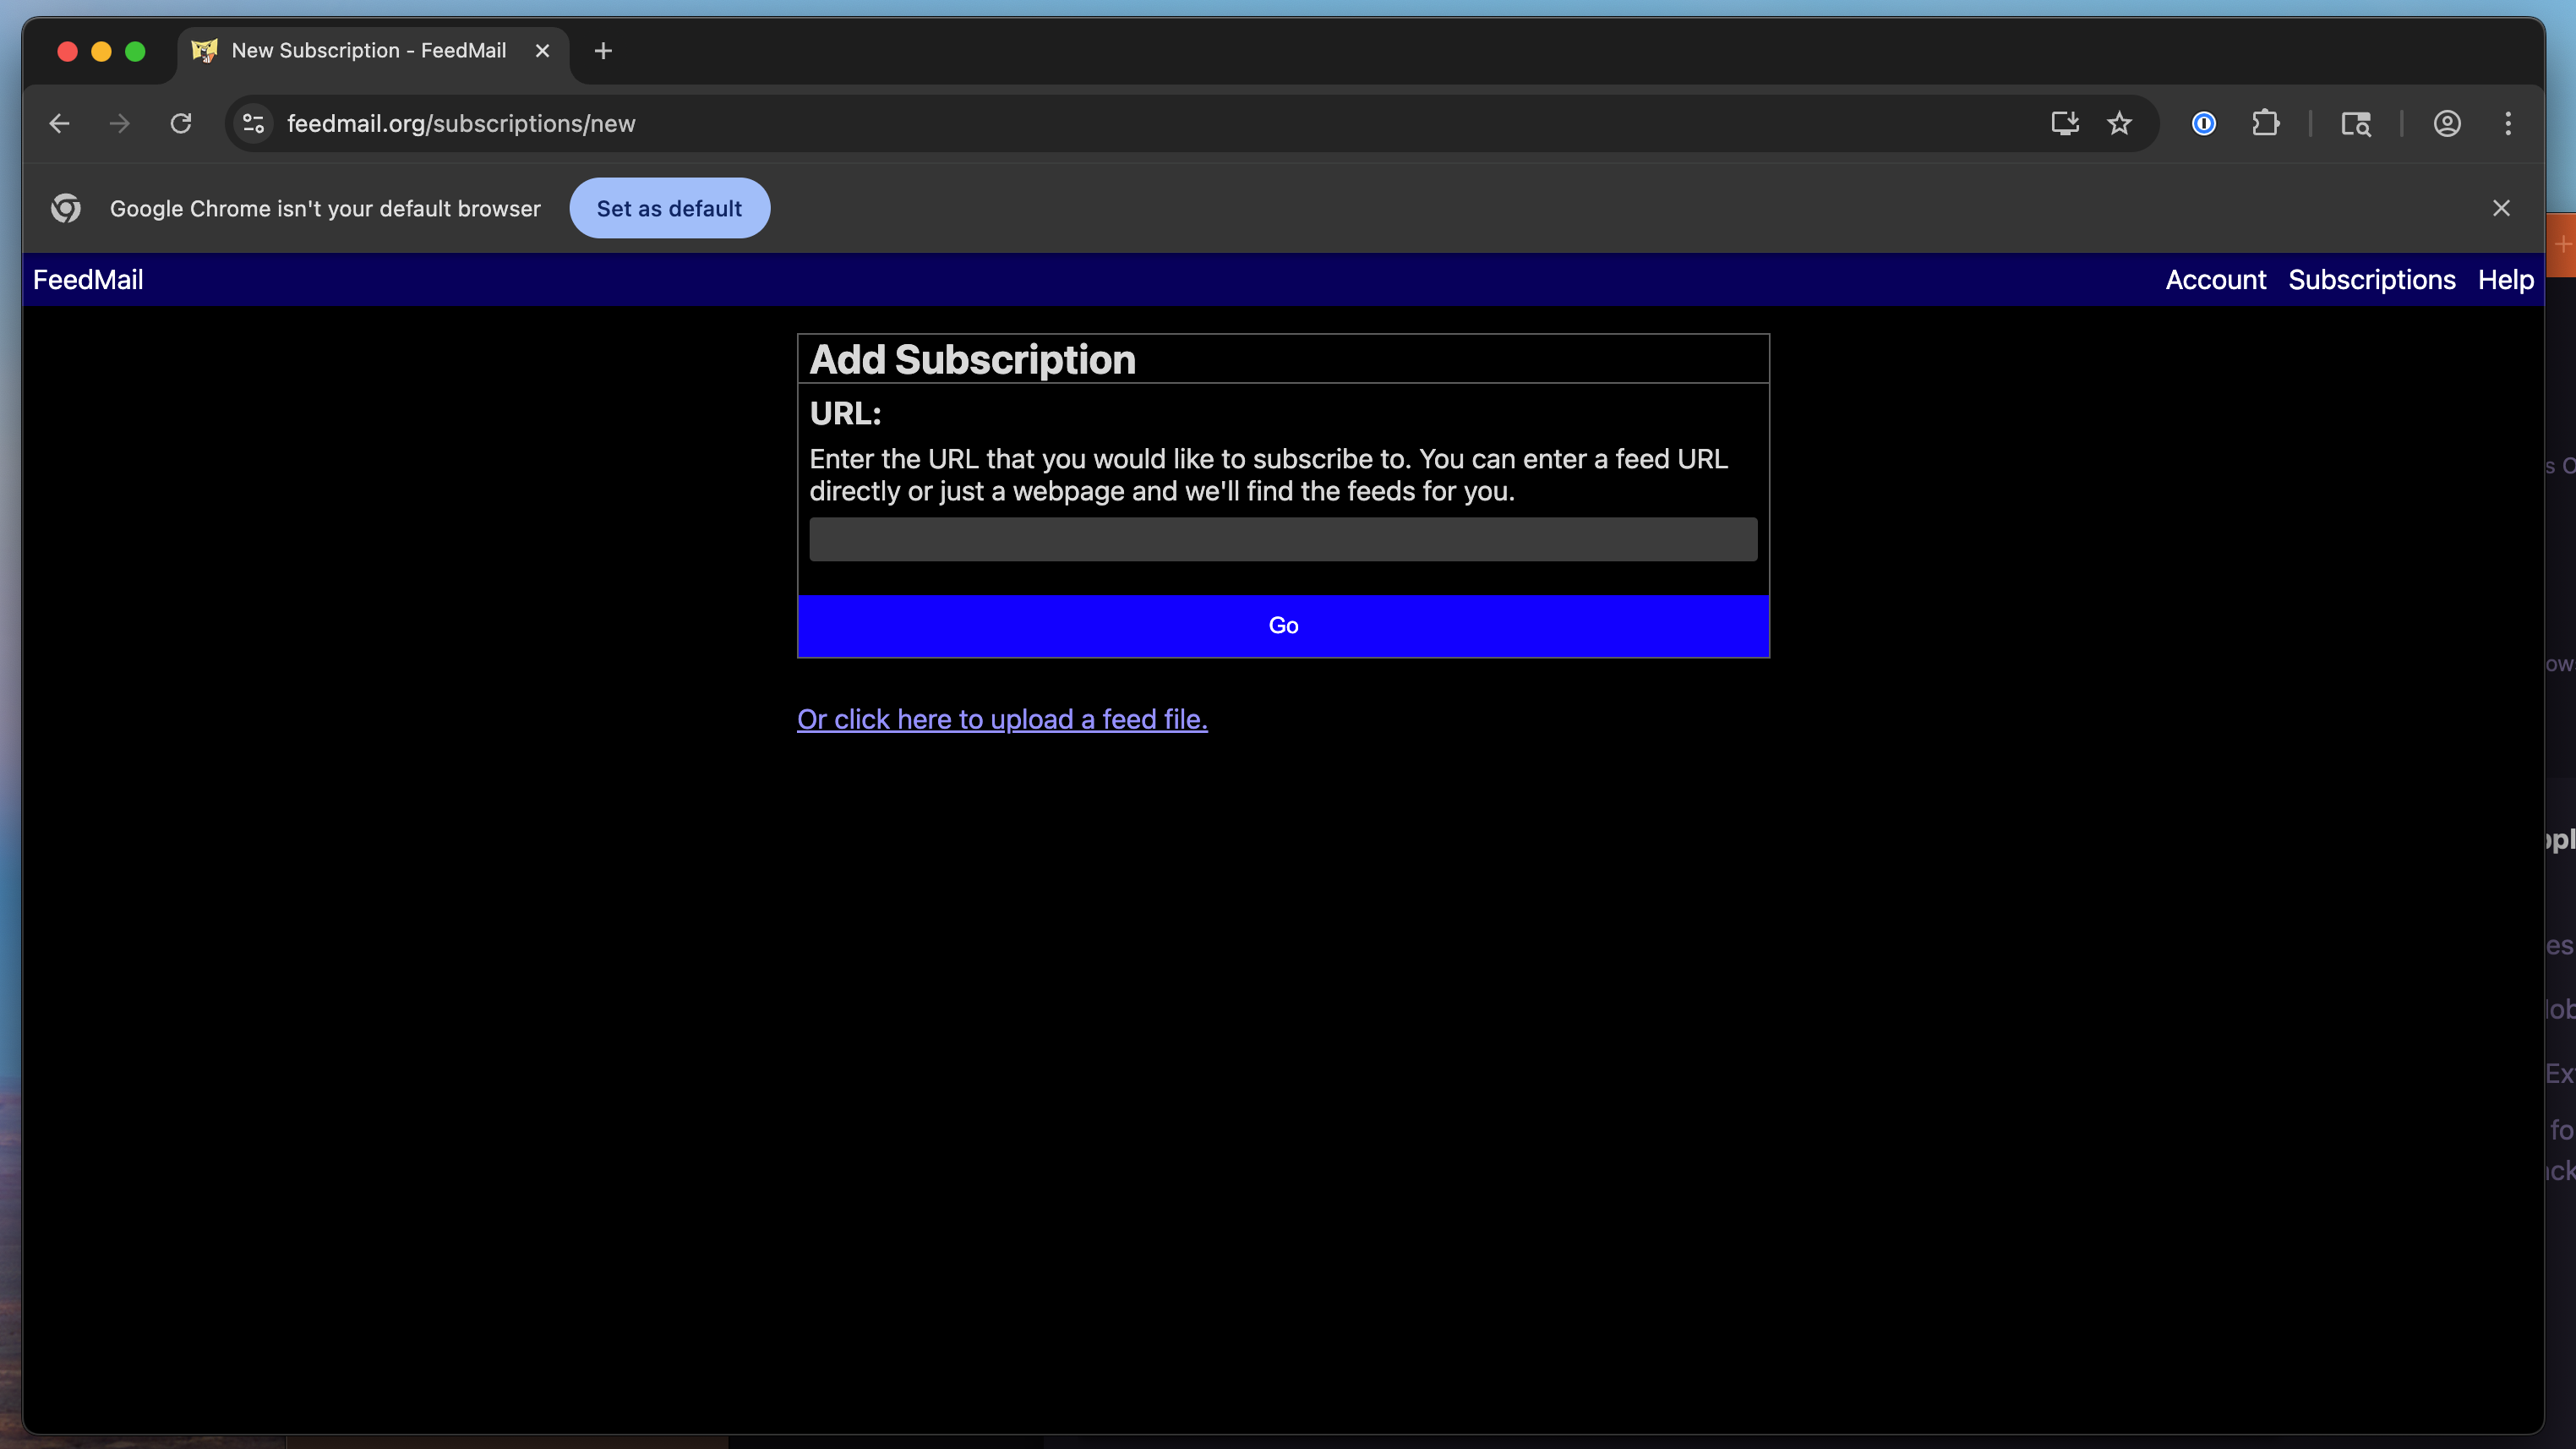The width and height of the screenshot is (2576, 1449).
Task: Click the browser back arrow
Action: click(x=59, y=123)
